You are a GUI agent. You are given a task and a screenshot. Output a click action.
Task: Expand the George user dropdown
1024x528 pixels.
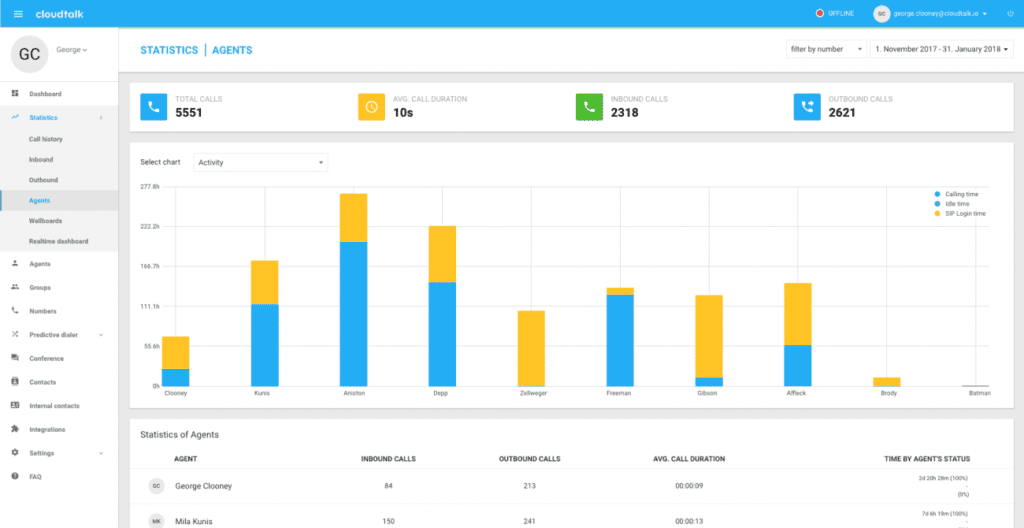72,50
